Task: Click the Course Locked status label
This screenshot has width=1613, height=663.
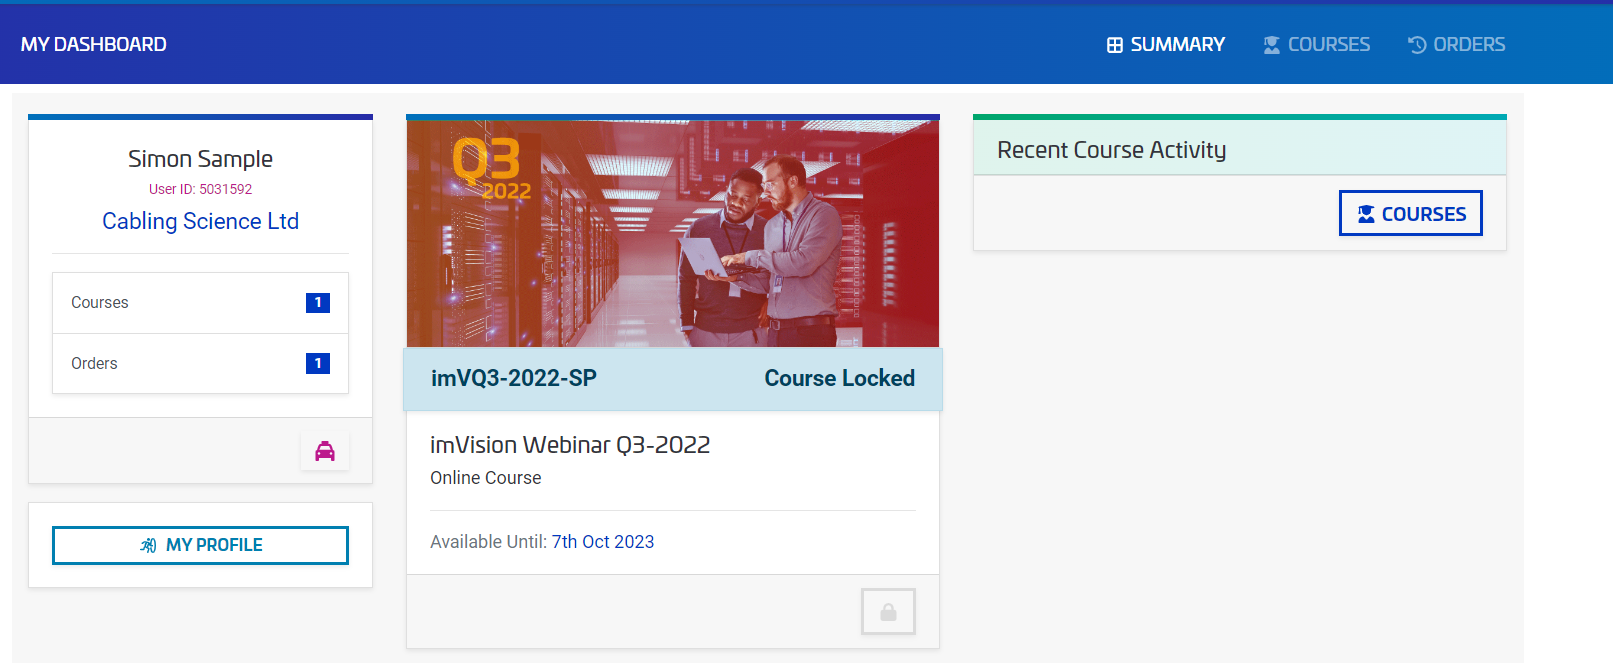Action: tap(840, 378)
